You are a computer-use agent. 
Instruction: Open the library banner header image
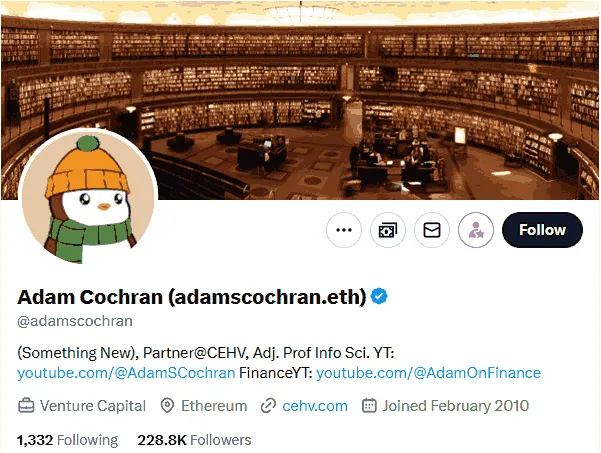300,100
